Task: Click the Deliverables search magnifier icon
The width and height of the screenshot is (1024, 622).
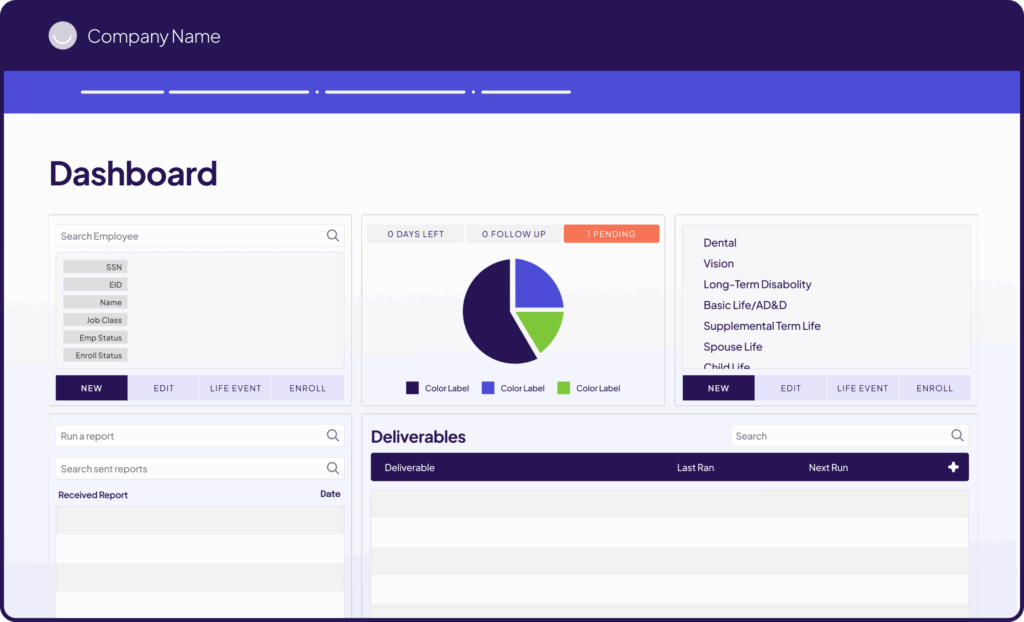Action: point(957,435)
